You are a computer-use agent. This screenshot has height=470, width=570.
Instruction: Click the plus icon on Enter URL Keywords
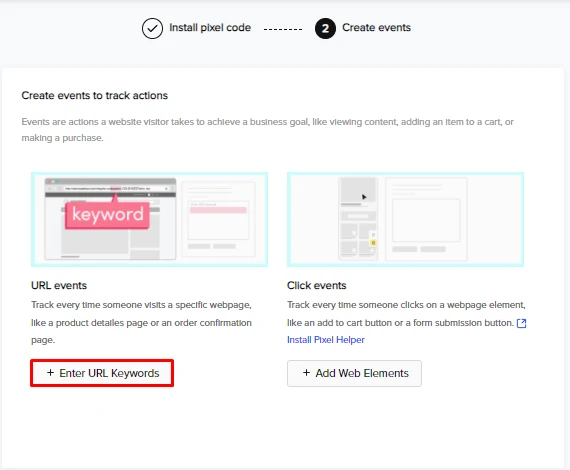pos(51,373)
